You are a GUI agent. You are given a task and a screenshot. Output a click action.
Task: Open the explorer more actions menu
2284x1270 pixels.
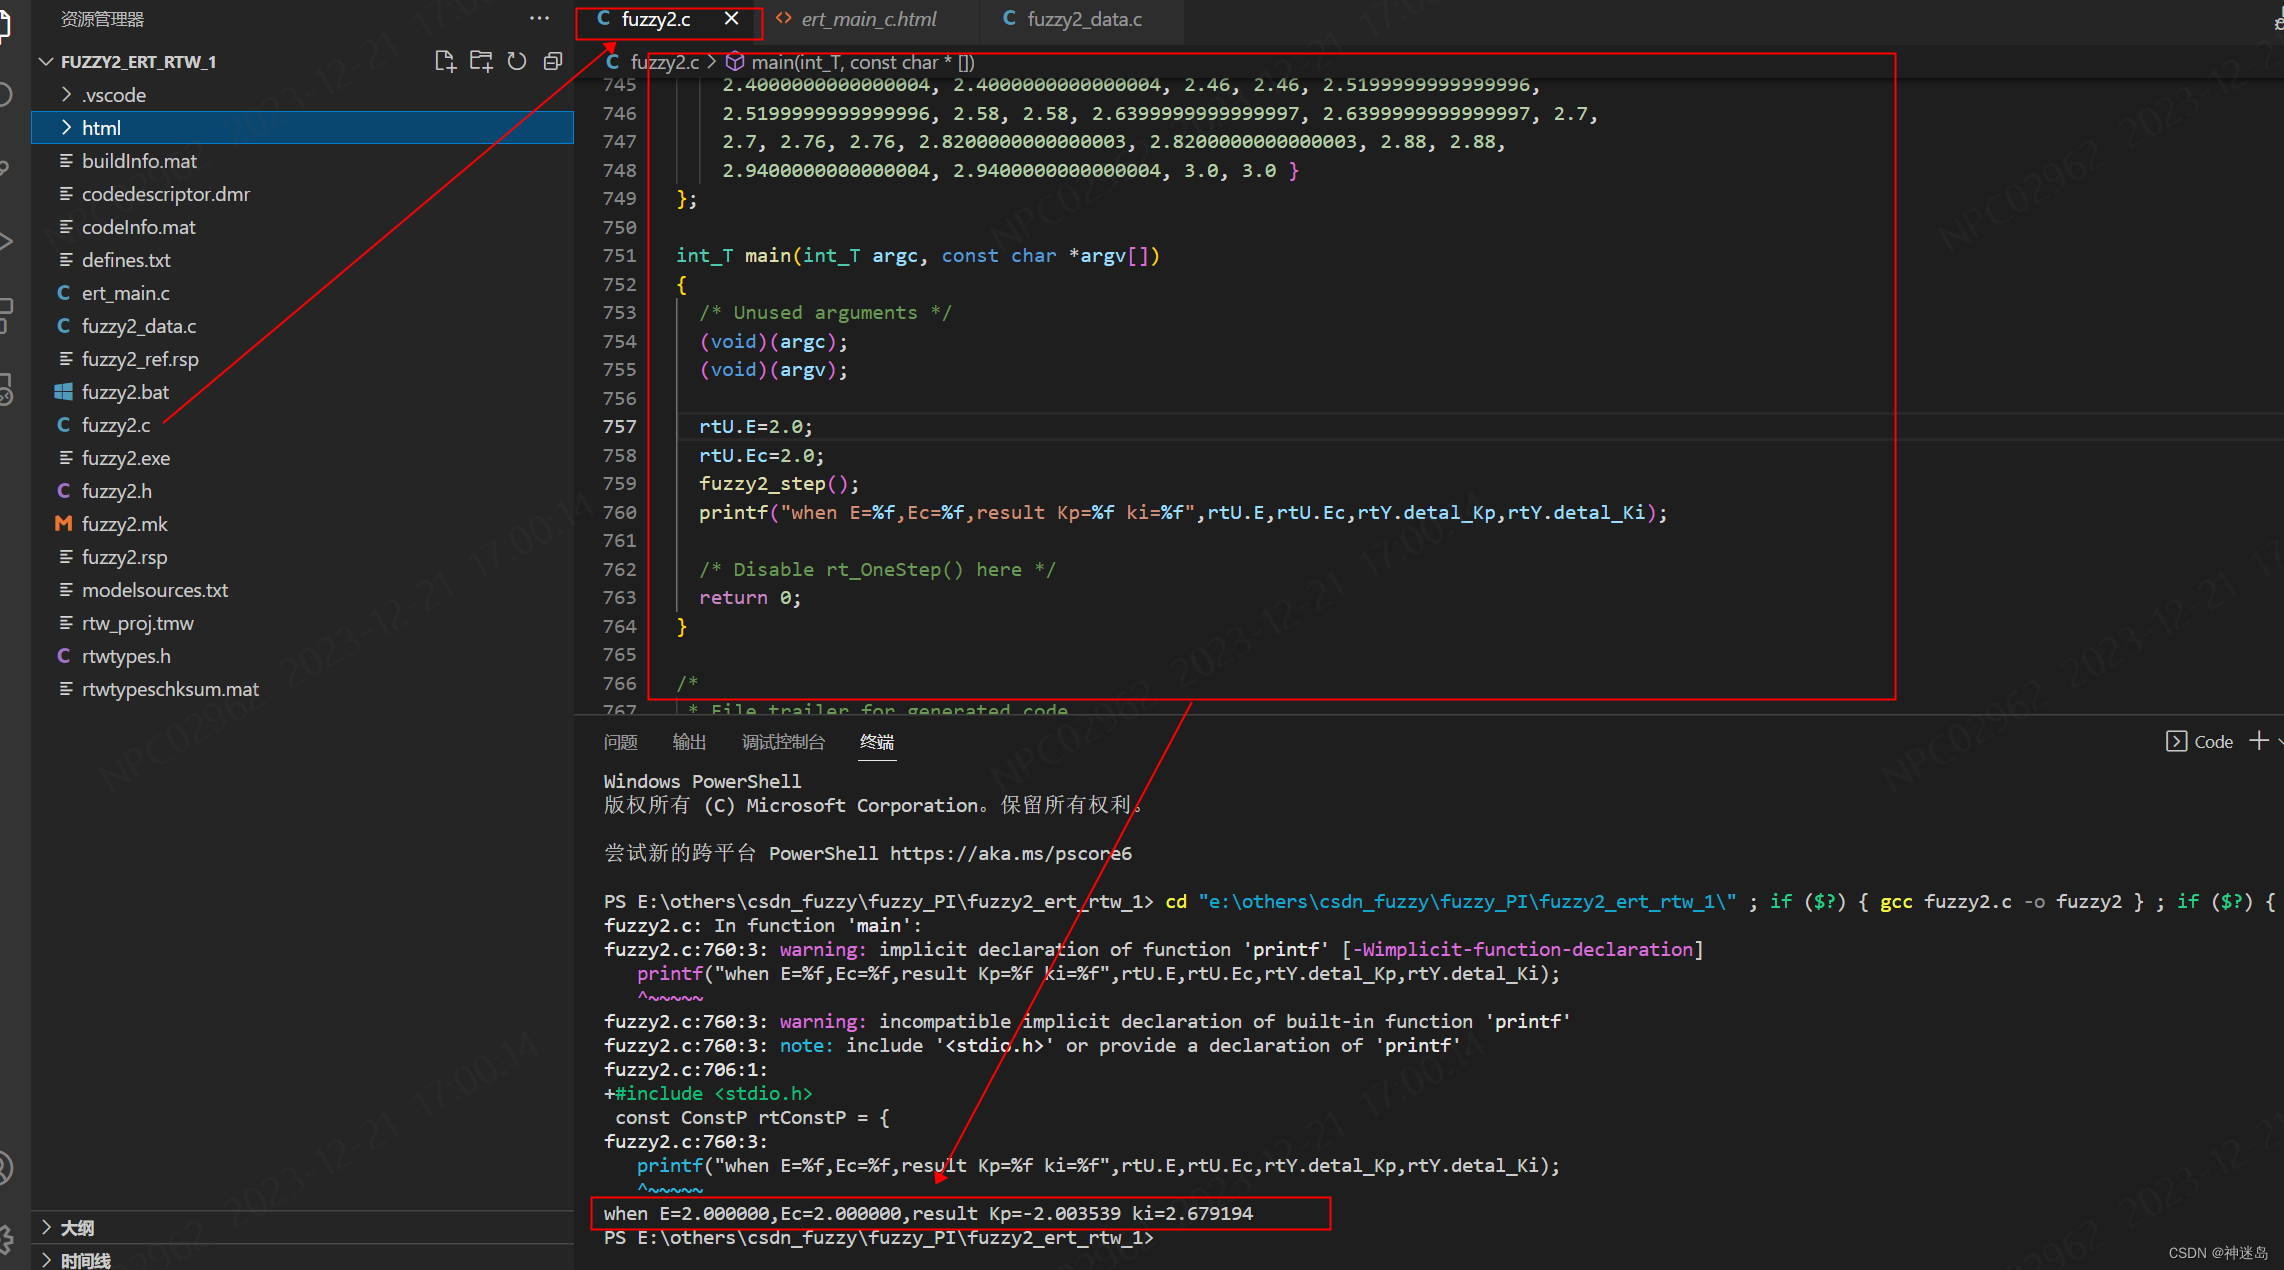(x=539, y=18)
